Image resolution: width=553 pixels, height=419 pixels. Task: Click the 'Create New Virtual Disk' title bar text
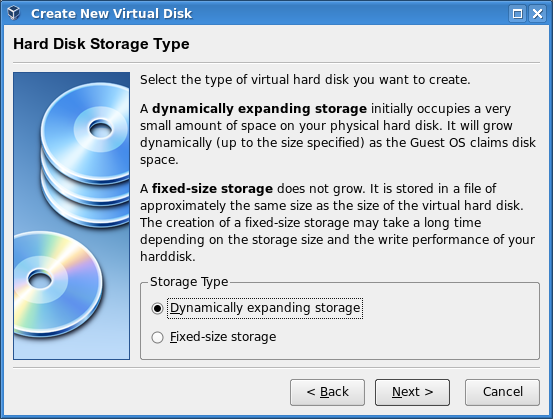point(111,14)
